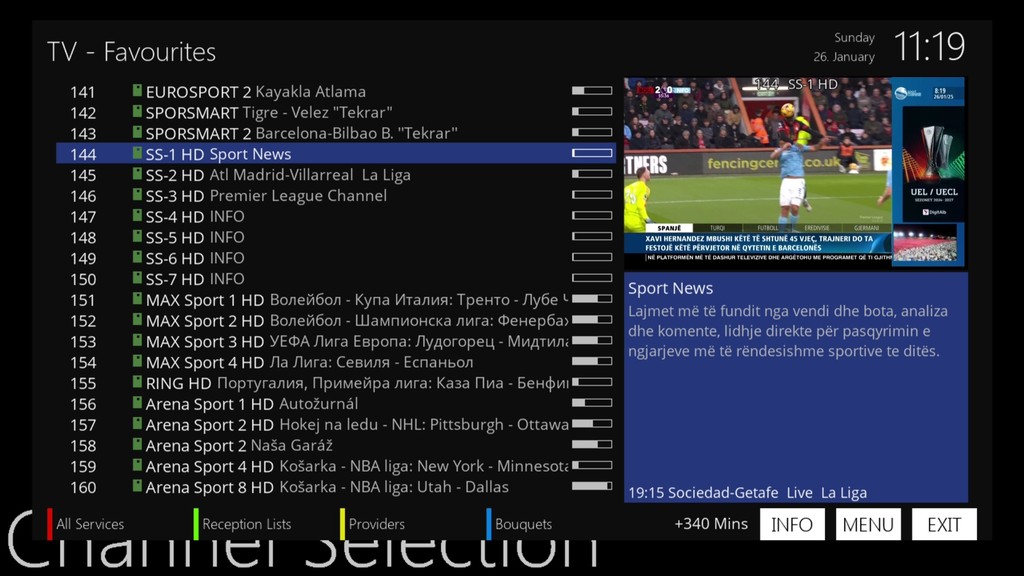Select the 'SS-1 HD Sport News' row
Screen dimensions: 1024x576
(x=336, y=153)
